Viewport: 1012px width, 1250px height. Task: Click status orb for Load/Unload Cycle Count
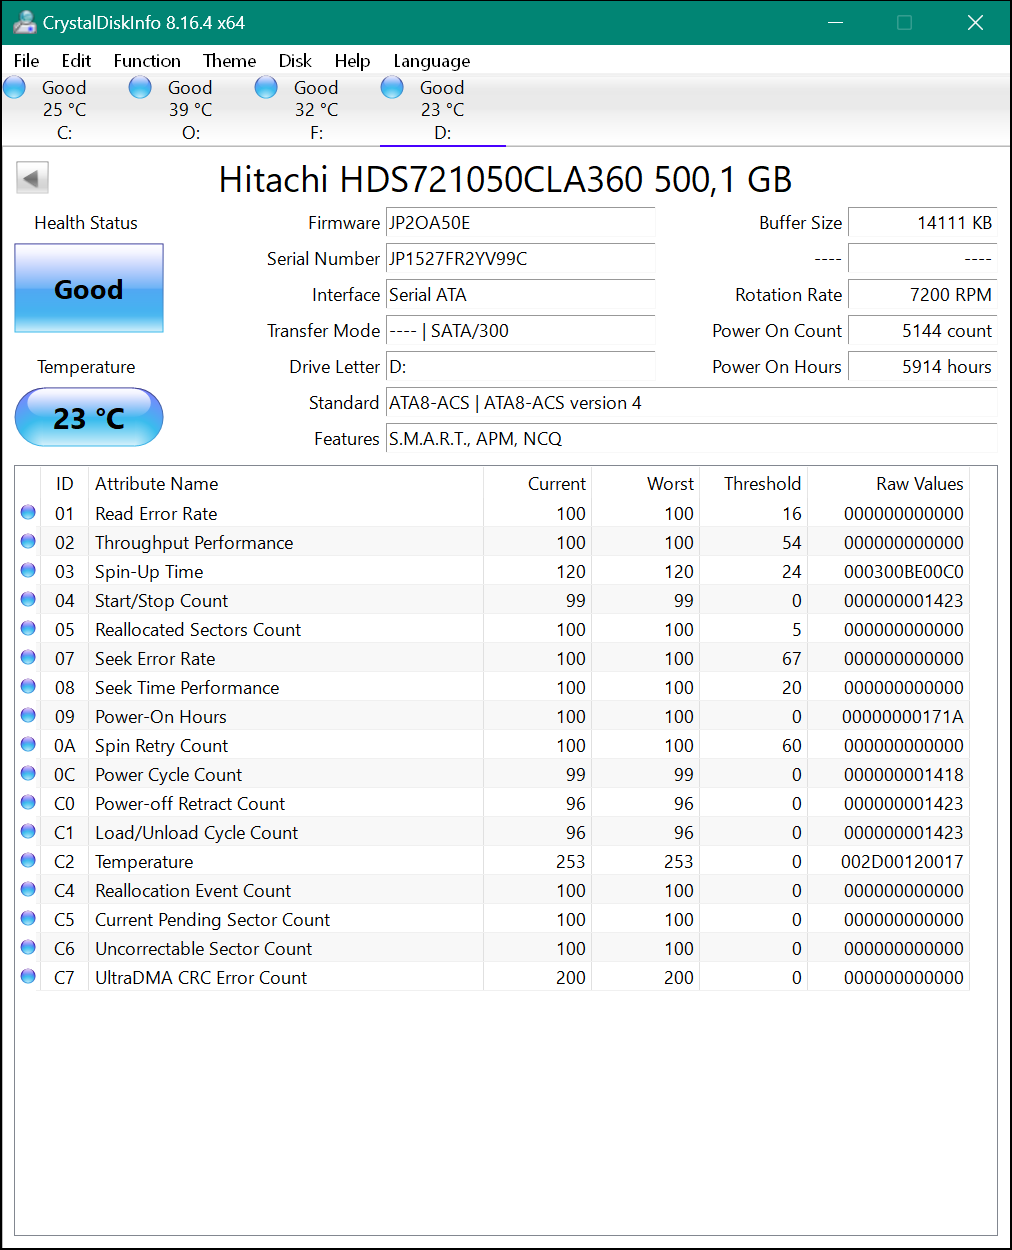pos(28,832)
